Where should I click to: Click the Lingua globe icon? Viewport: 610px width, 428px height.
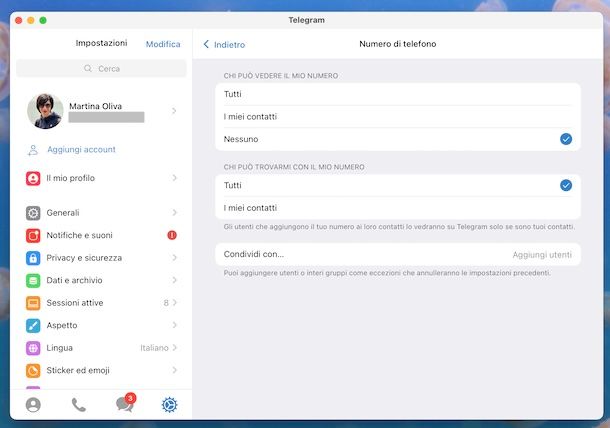[33, 348]
